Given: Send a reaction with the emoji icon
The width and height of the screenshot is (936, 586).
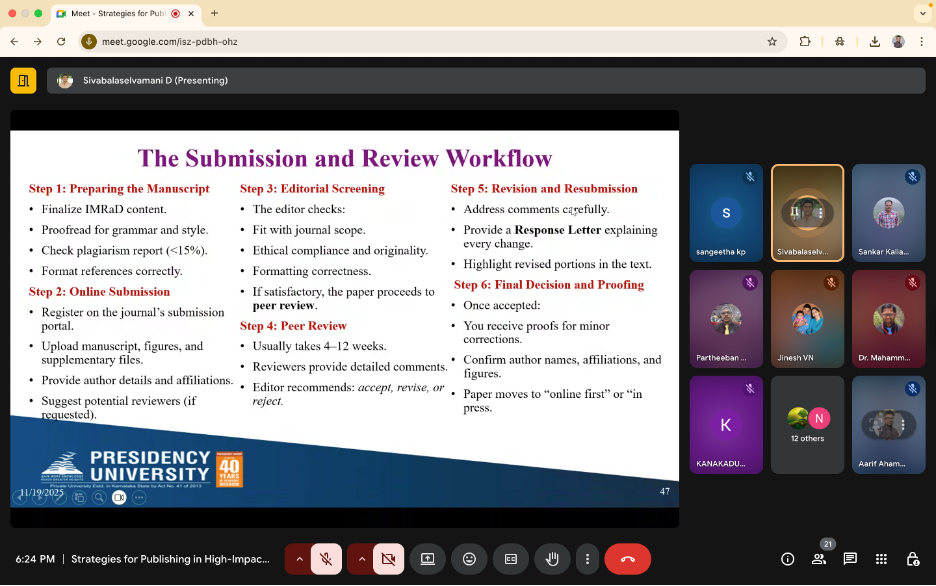Looking at the screenshot, I should 469,559.
